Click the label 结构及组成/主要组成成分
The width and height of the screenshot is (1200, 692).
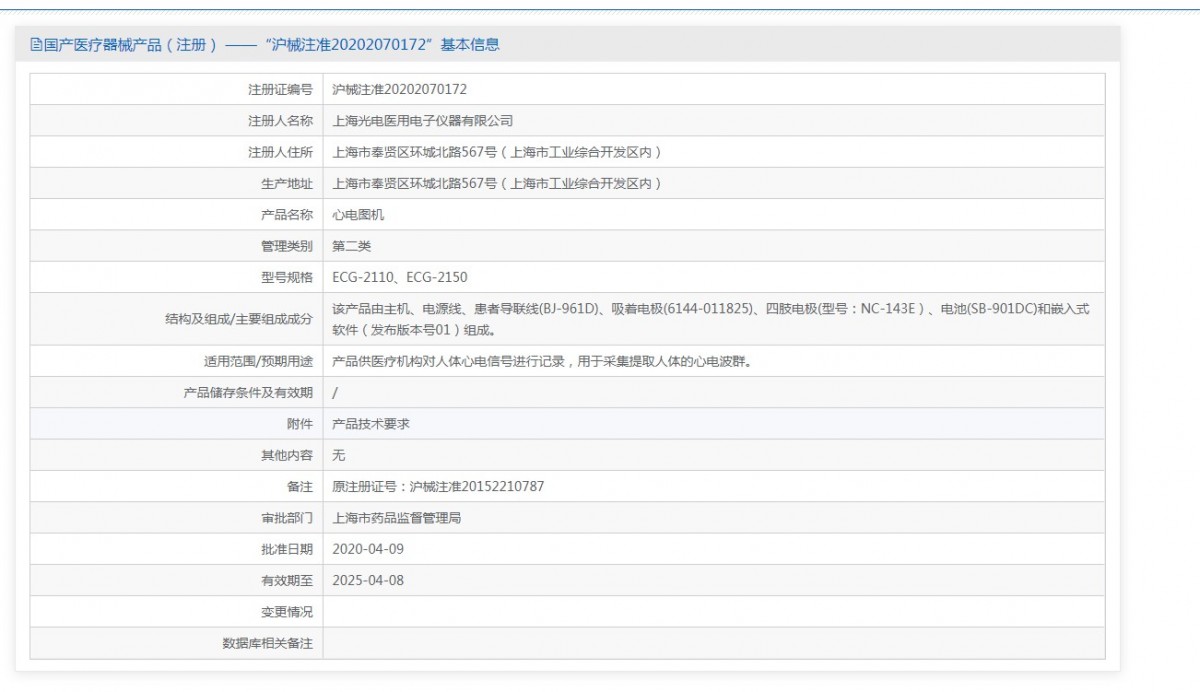pos(239,319)
